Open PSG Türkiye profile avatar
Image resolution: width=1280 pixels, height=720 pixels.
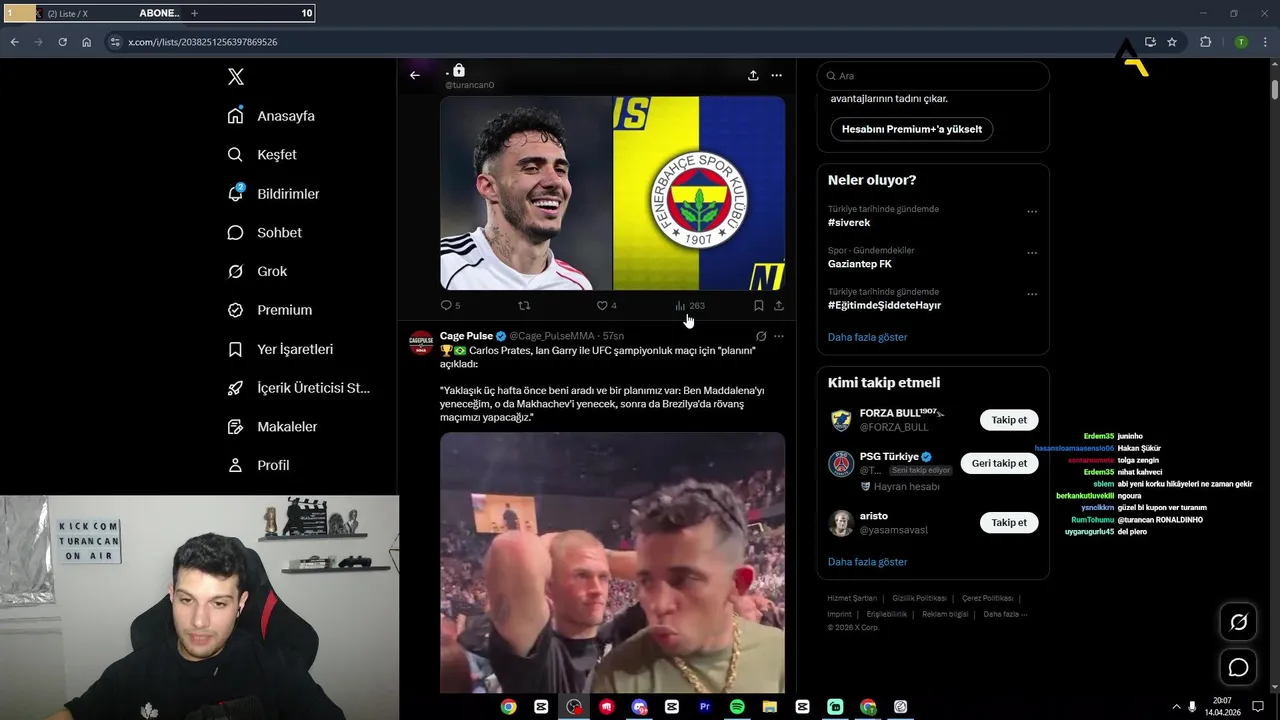pos(841,464)
